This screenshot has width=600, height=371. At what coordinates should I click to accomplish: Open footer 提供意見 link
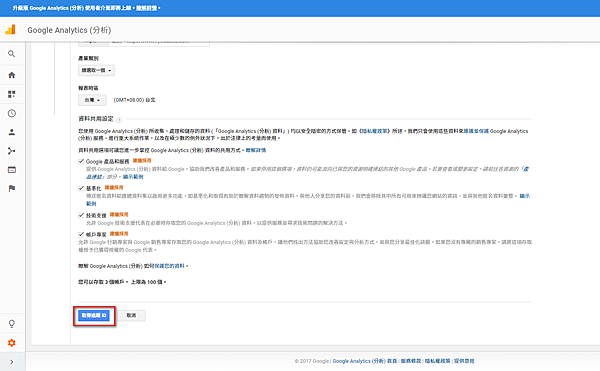coord(464,361)
